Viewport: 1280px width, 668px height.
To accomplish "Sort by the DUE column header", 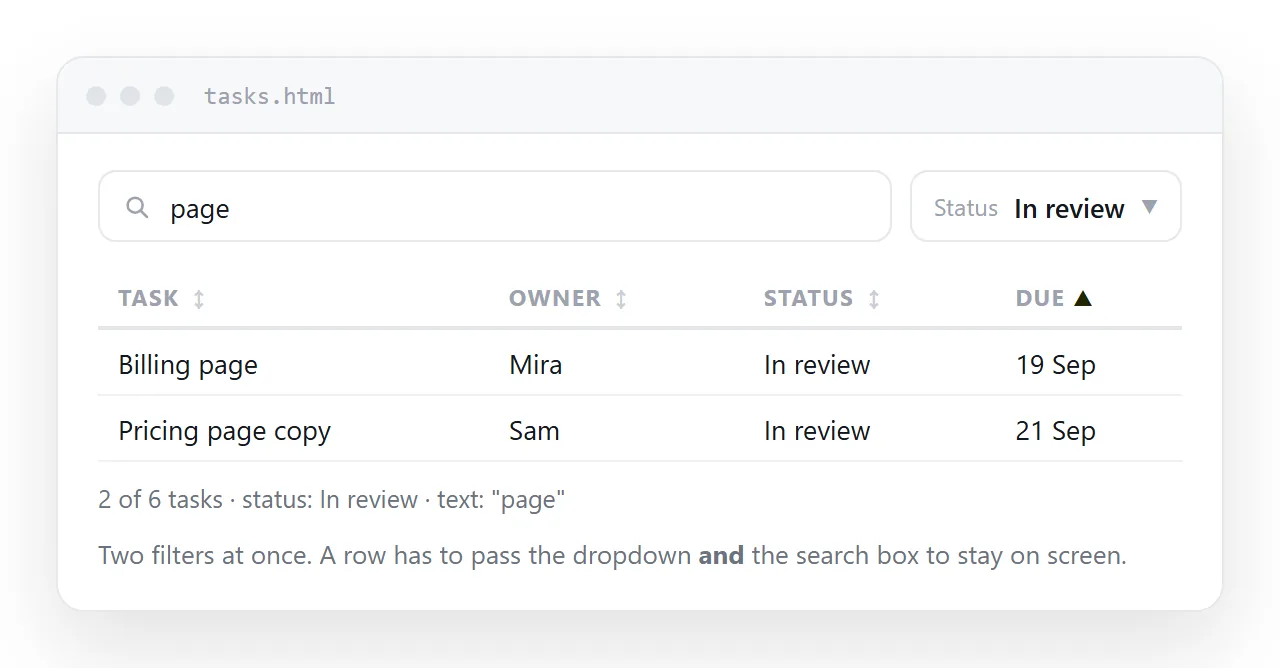I will 1054,298.
